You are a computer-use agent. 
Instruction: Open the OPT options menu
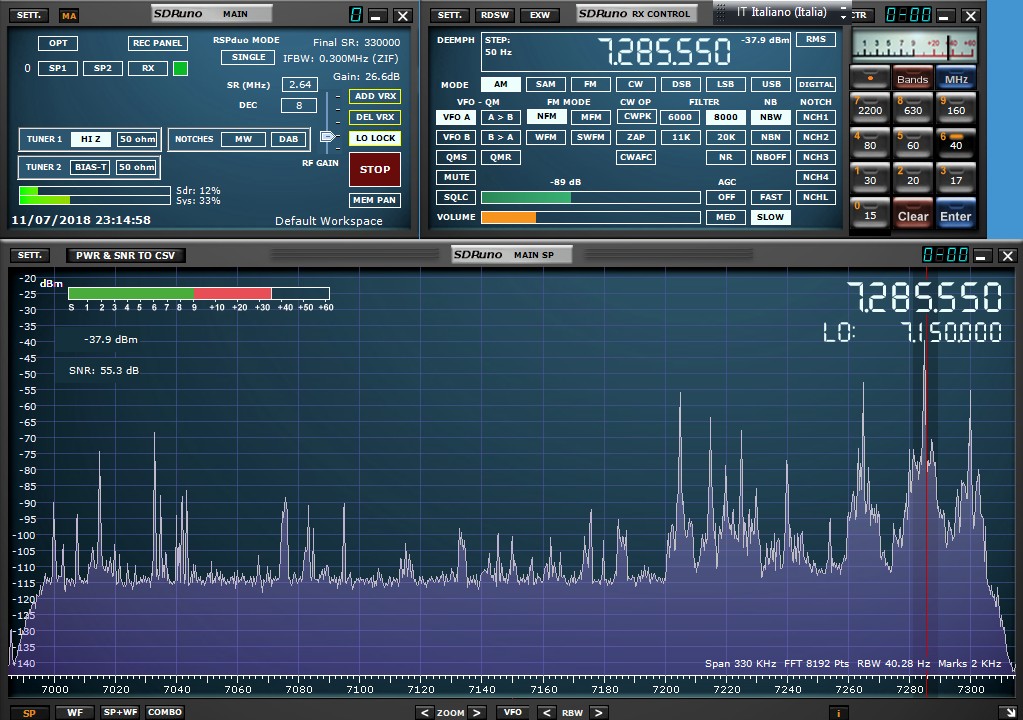point(58,43)
